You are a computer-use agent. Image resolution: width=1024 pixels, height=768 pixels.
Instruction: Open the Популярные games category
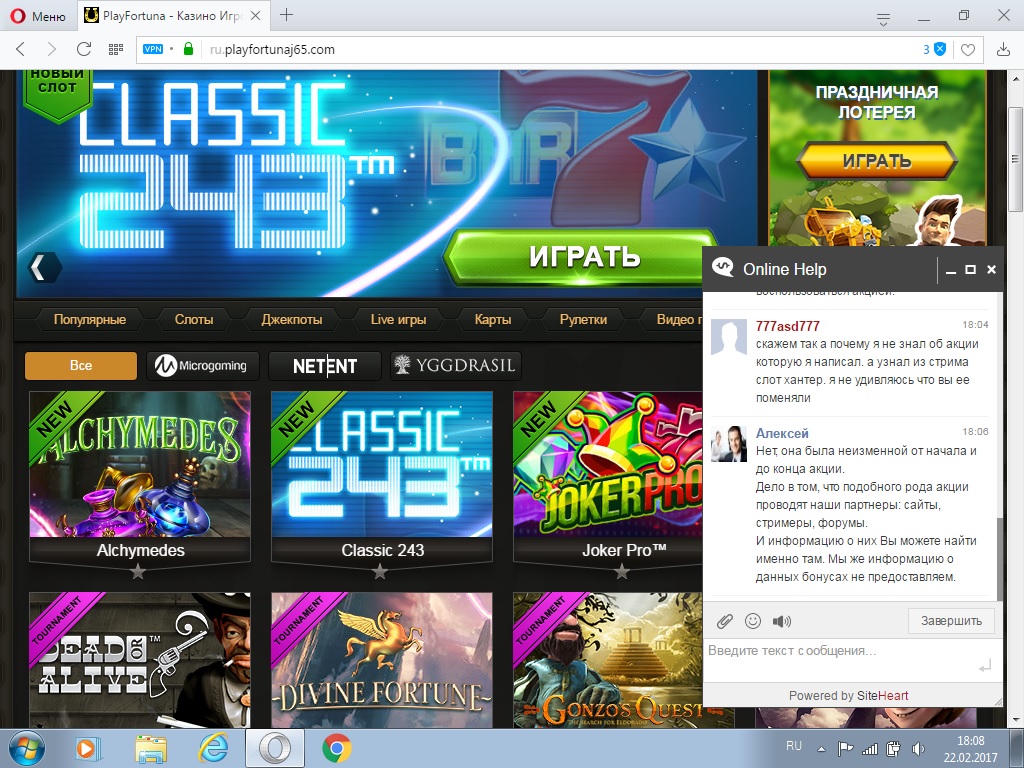89,319
